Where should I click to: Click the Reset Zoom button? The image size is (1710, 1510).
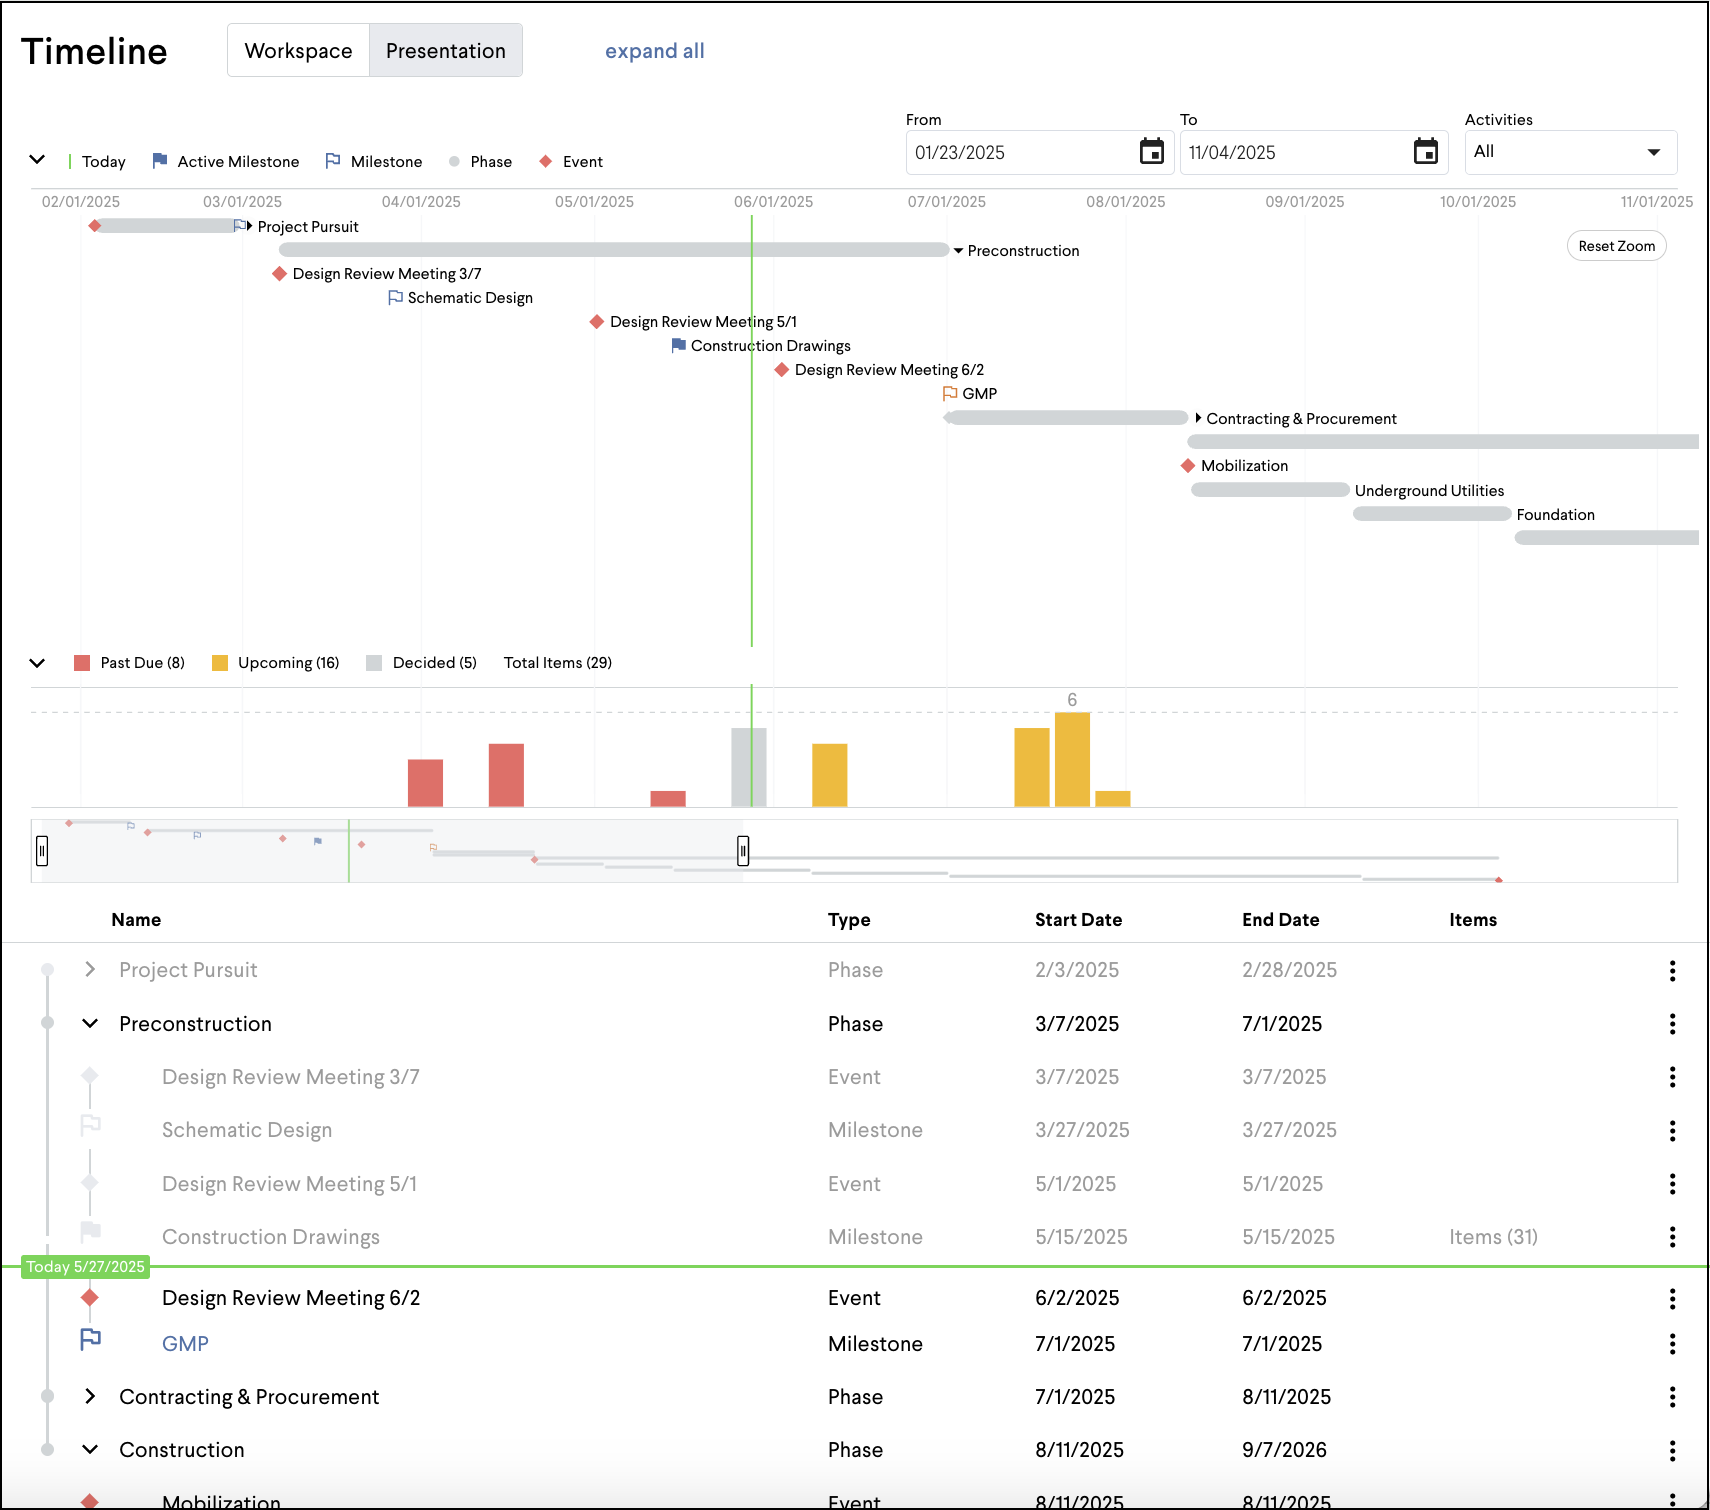tap(1616, 245)
